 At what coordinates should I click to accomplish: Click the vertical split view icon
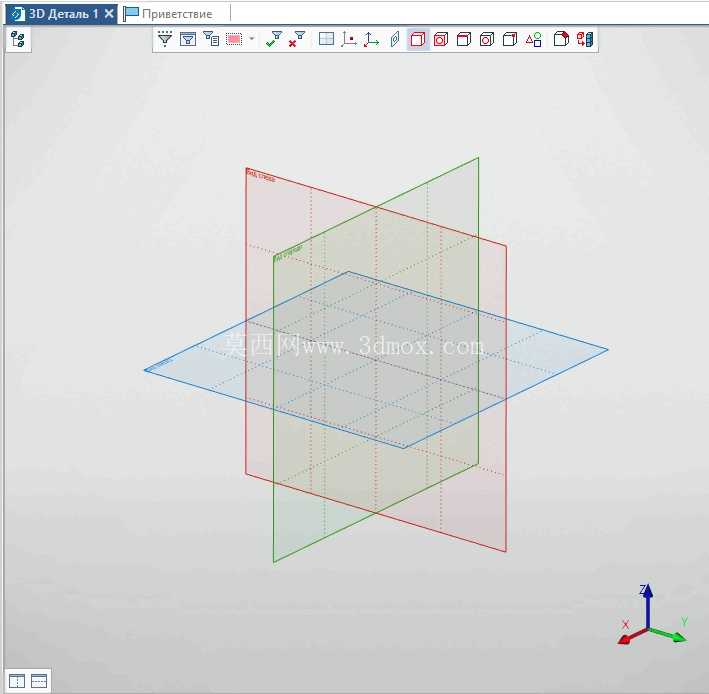coord(17,681)
